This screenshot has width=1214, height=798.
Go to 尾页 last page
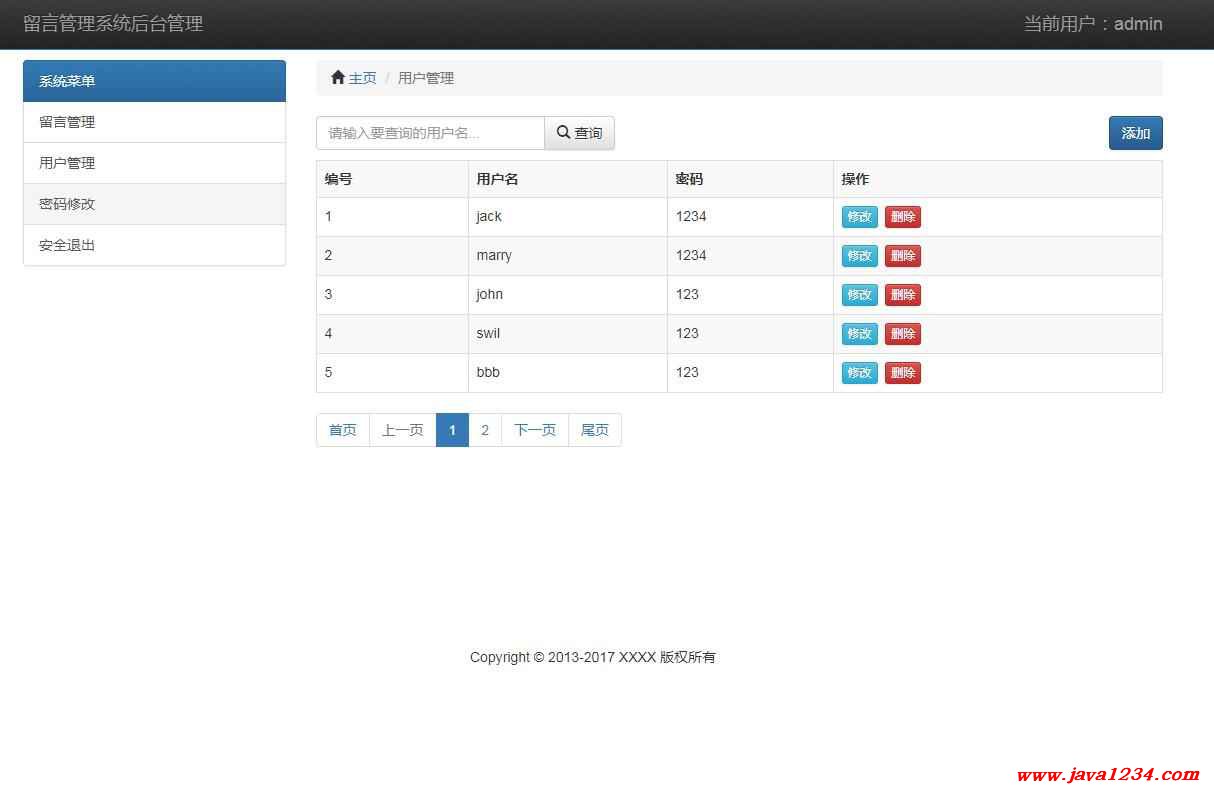(595, 430)
